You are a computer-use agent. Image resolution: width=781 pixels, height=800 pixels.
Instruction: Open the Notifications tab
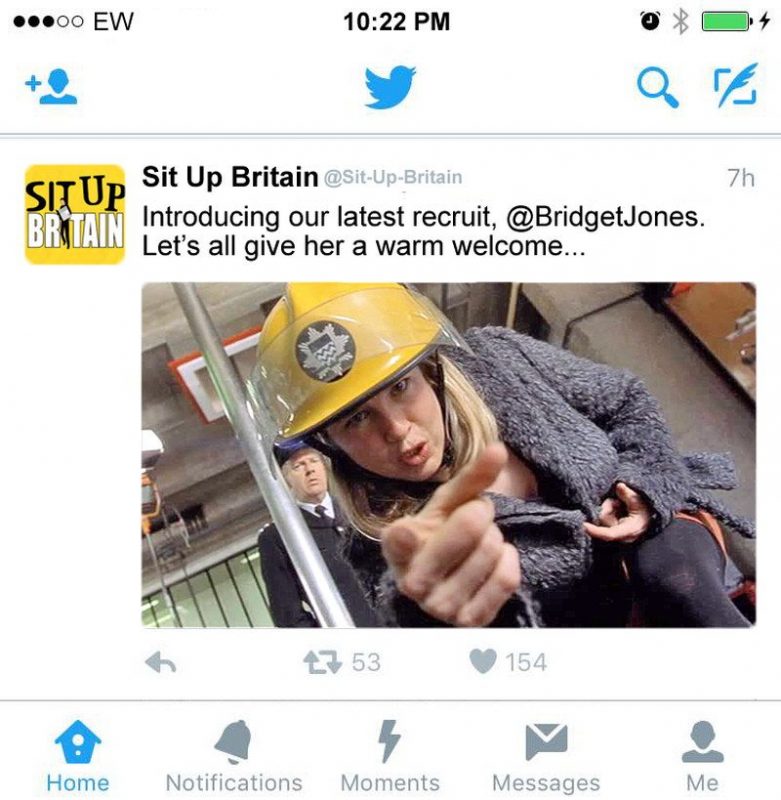coord(234,757)
